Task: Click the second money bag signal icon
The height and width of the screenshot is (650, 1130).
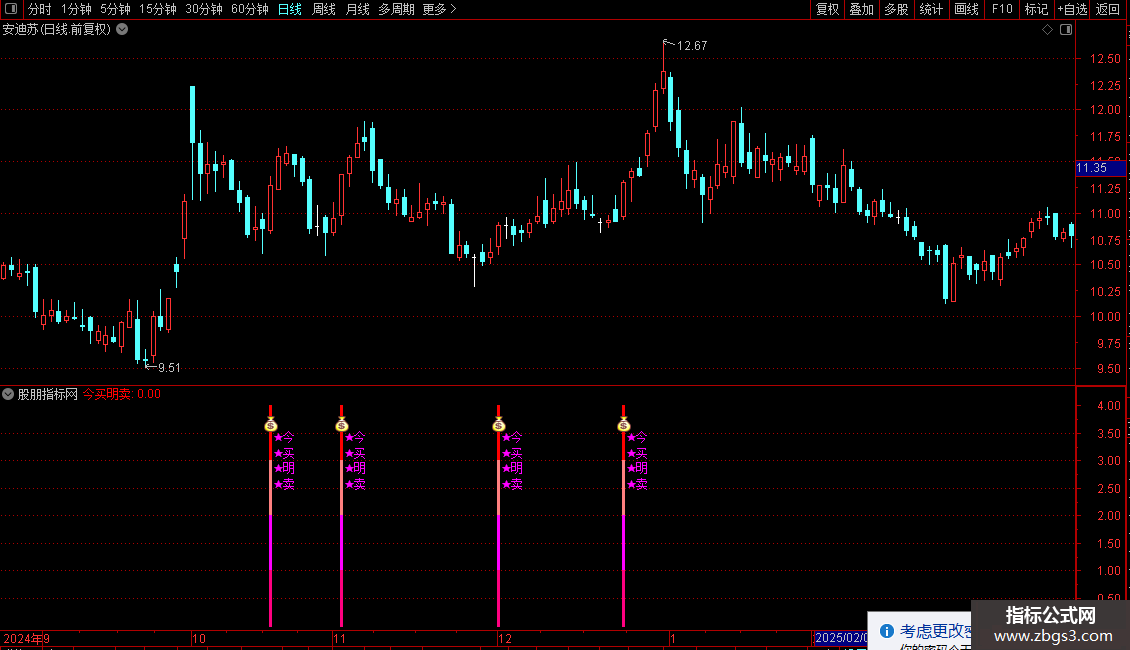Action: (342, 424)
